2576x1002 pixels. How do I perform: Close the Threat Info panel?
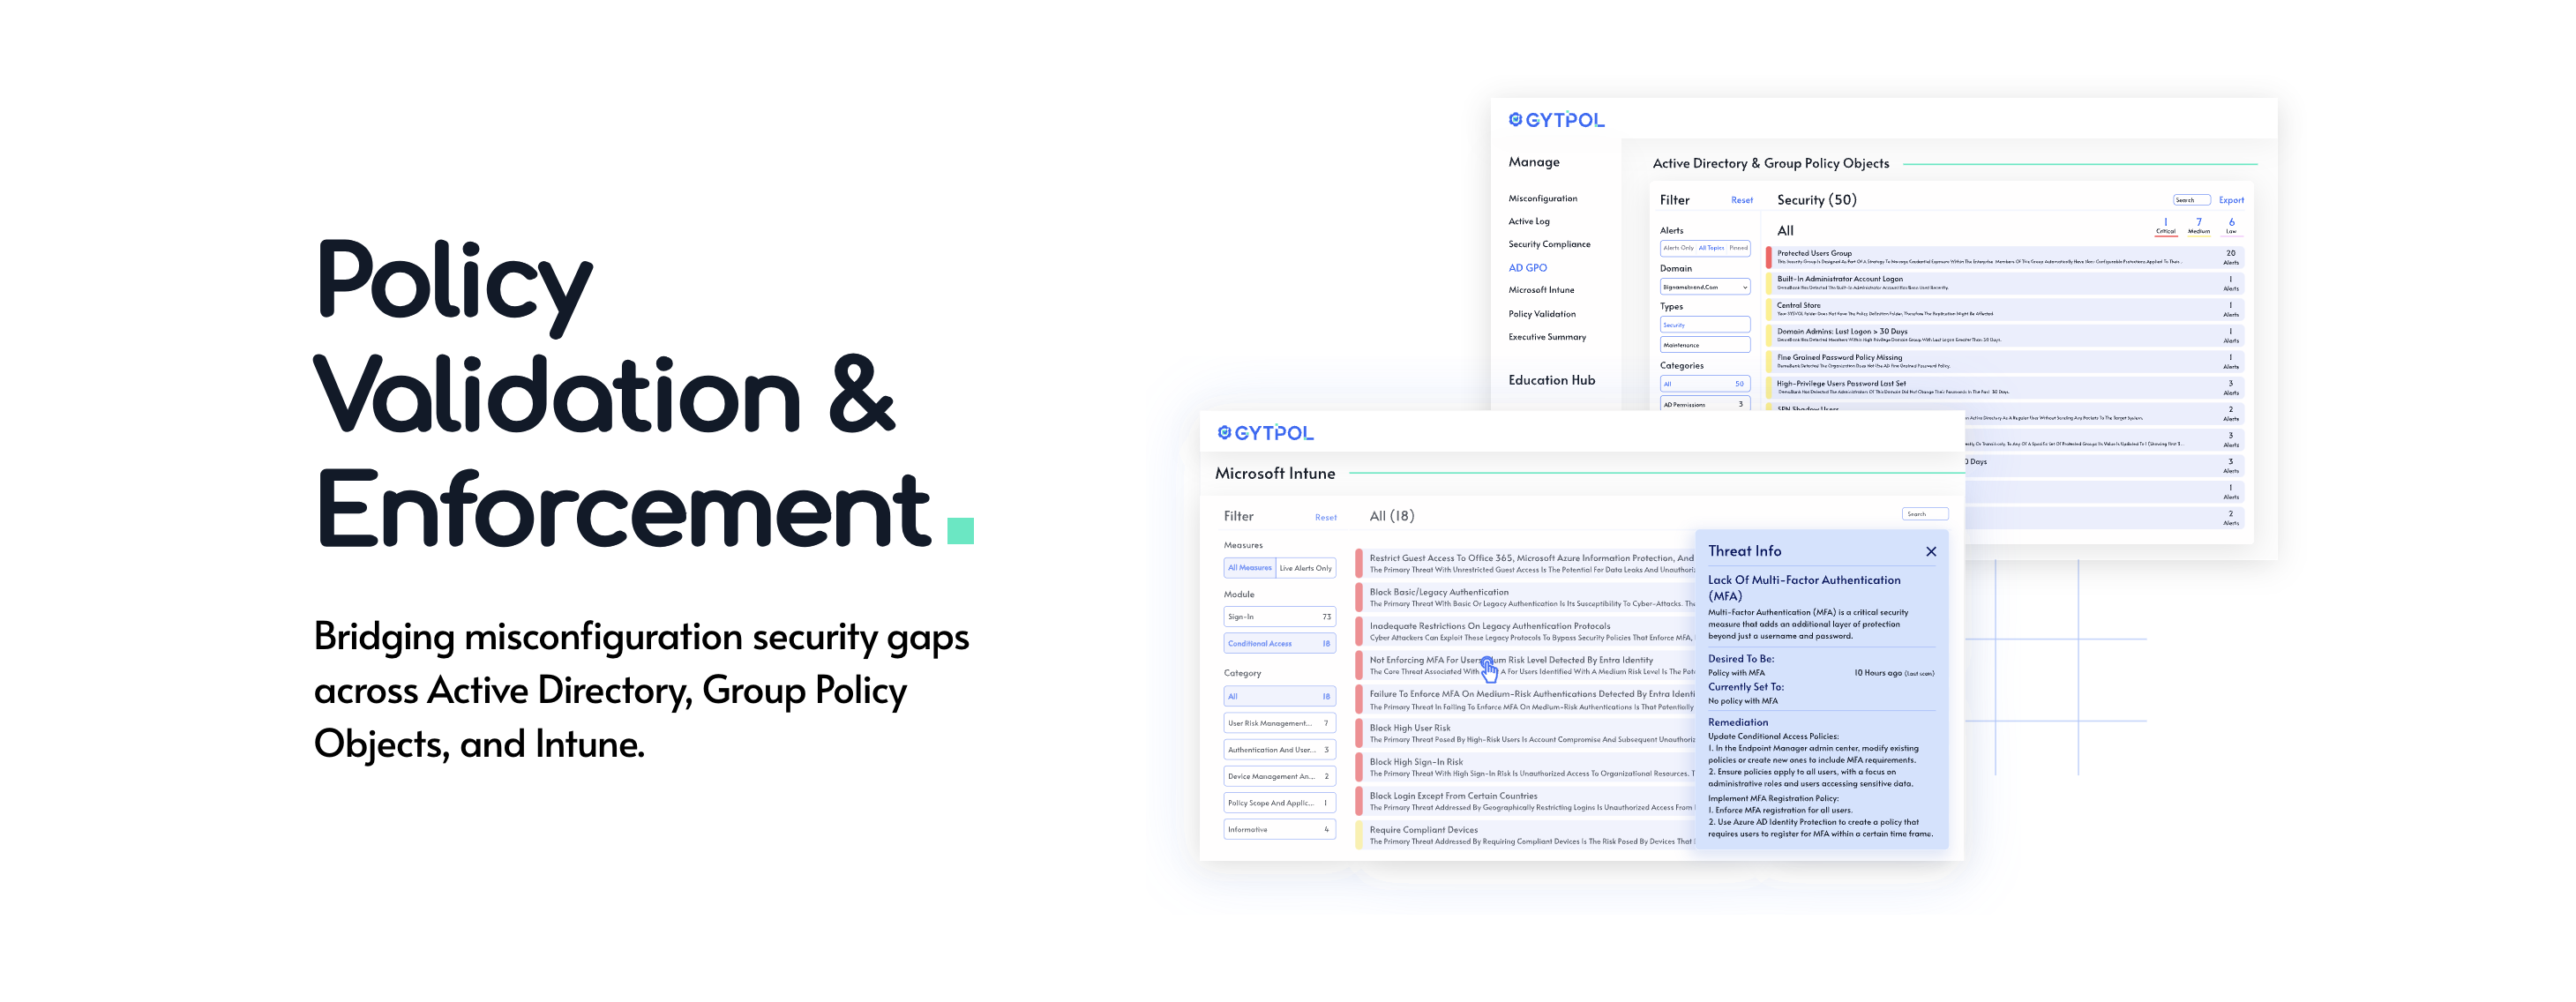point(1930,551)
